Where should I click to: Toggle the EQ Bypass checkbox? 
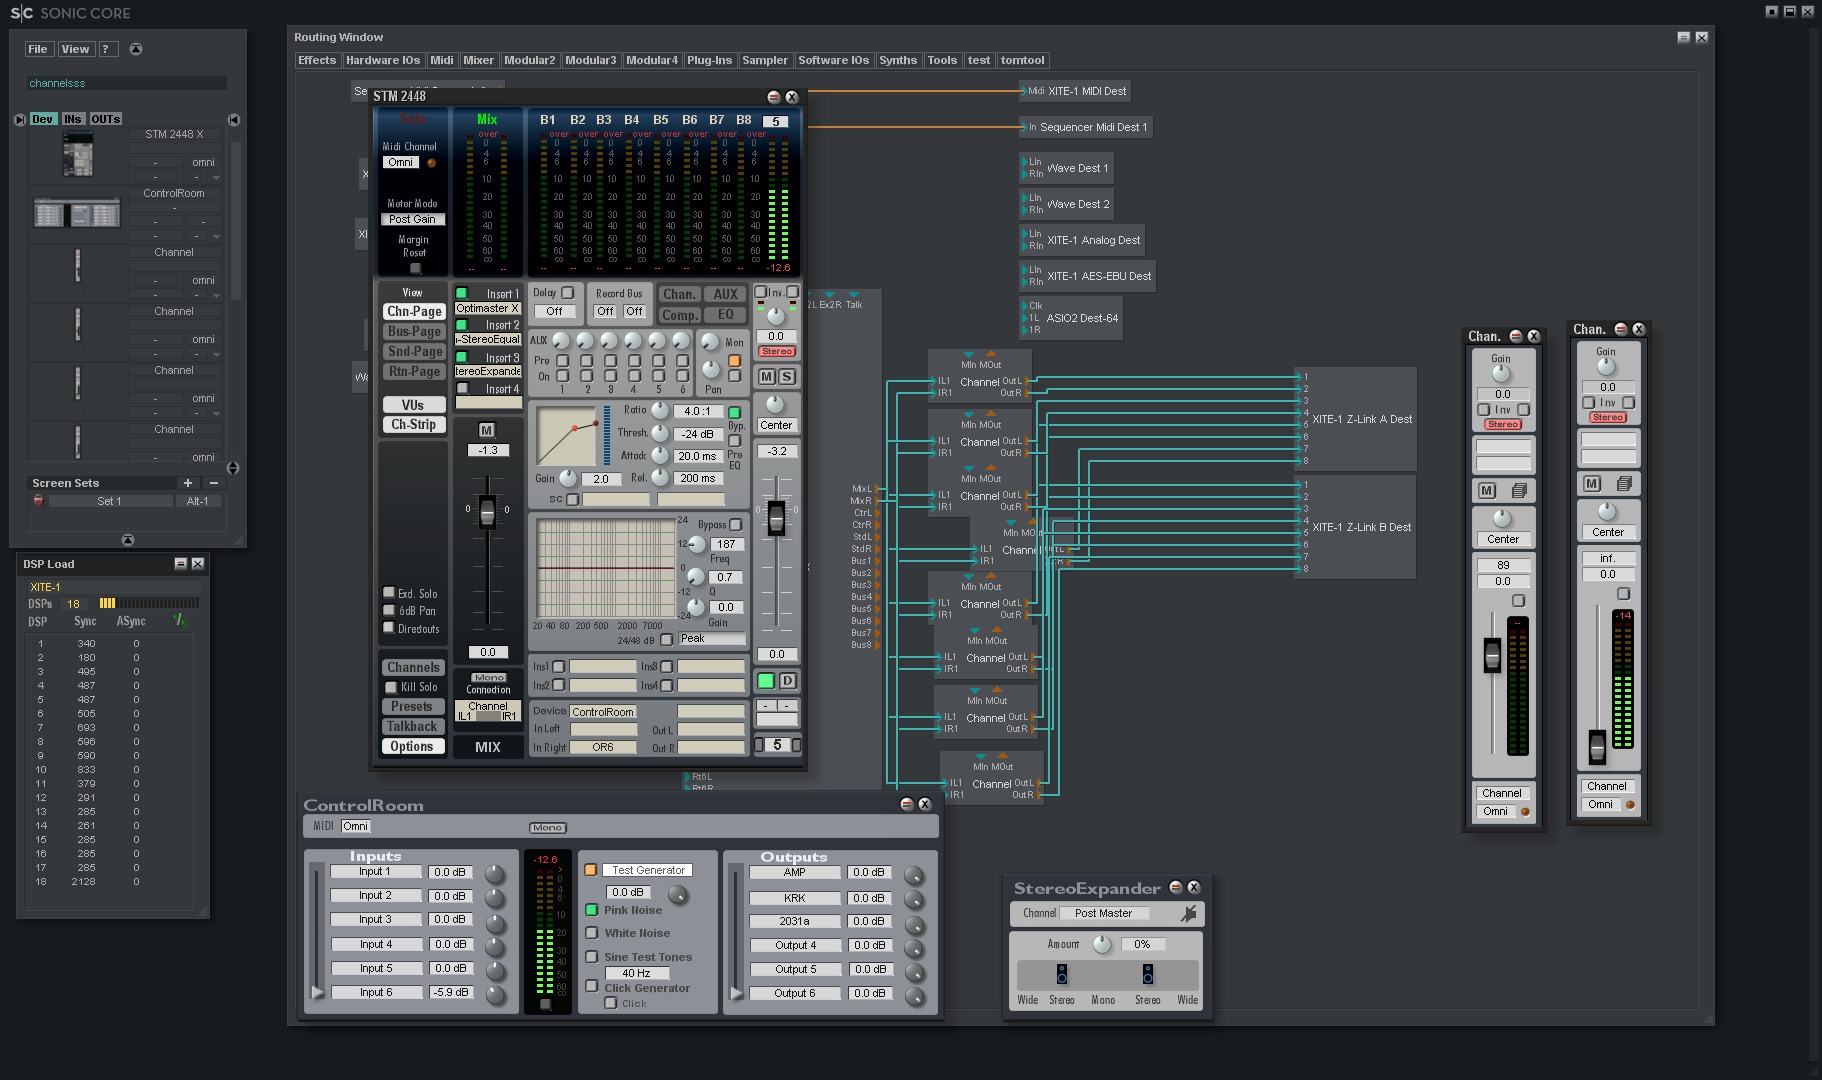pos(736,524)
